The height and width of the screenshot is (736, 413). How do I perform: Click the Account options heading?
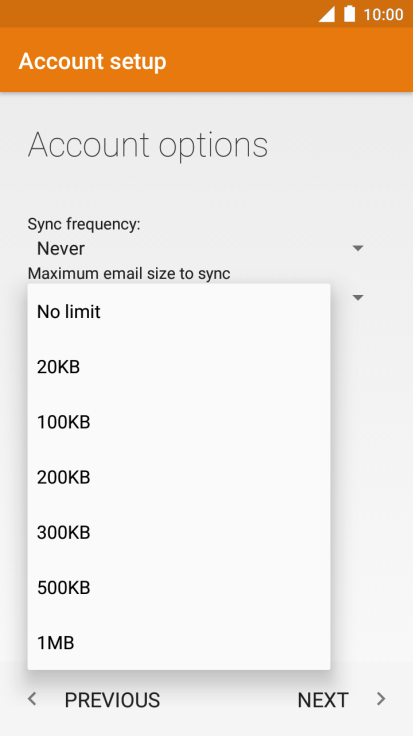tap(148, 145)
